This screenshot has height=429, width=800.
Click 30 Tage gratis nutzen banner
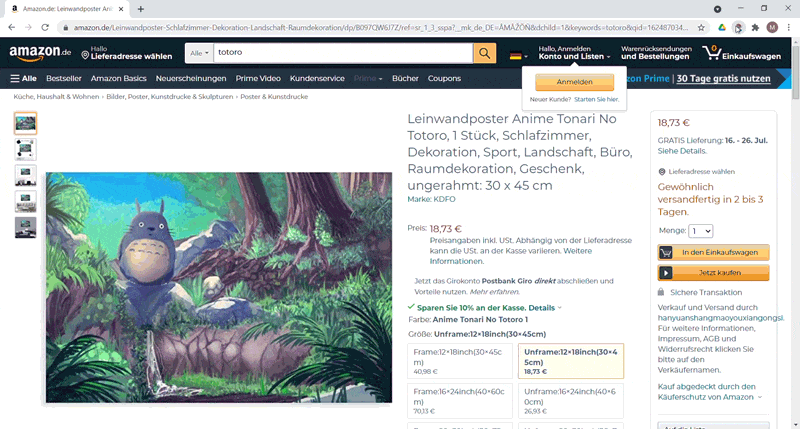pyautogui.click(x=723, y=79)
